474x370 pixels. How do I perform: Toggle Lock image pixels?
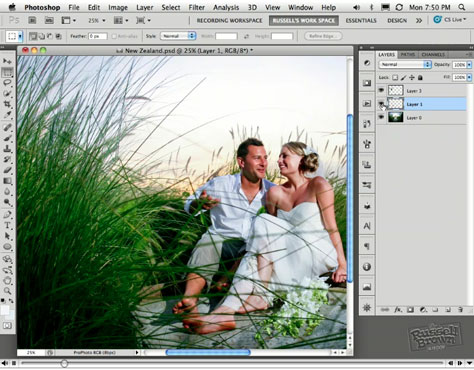click(403, 77)
